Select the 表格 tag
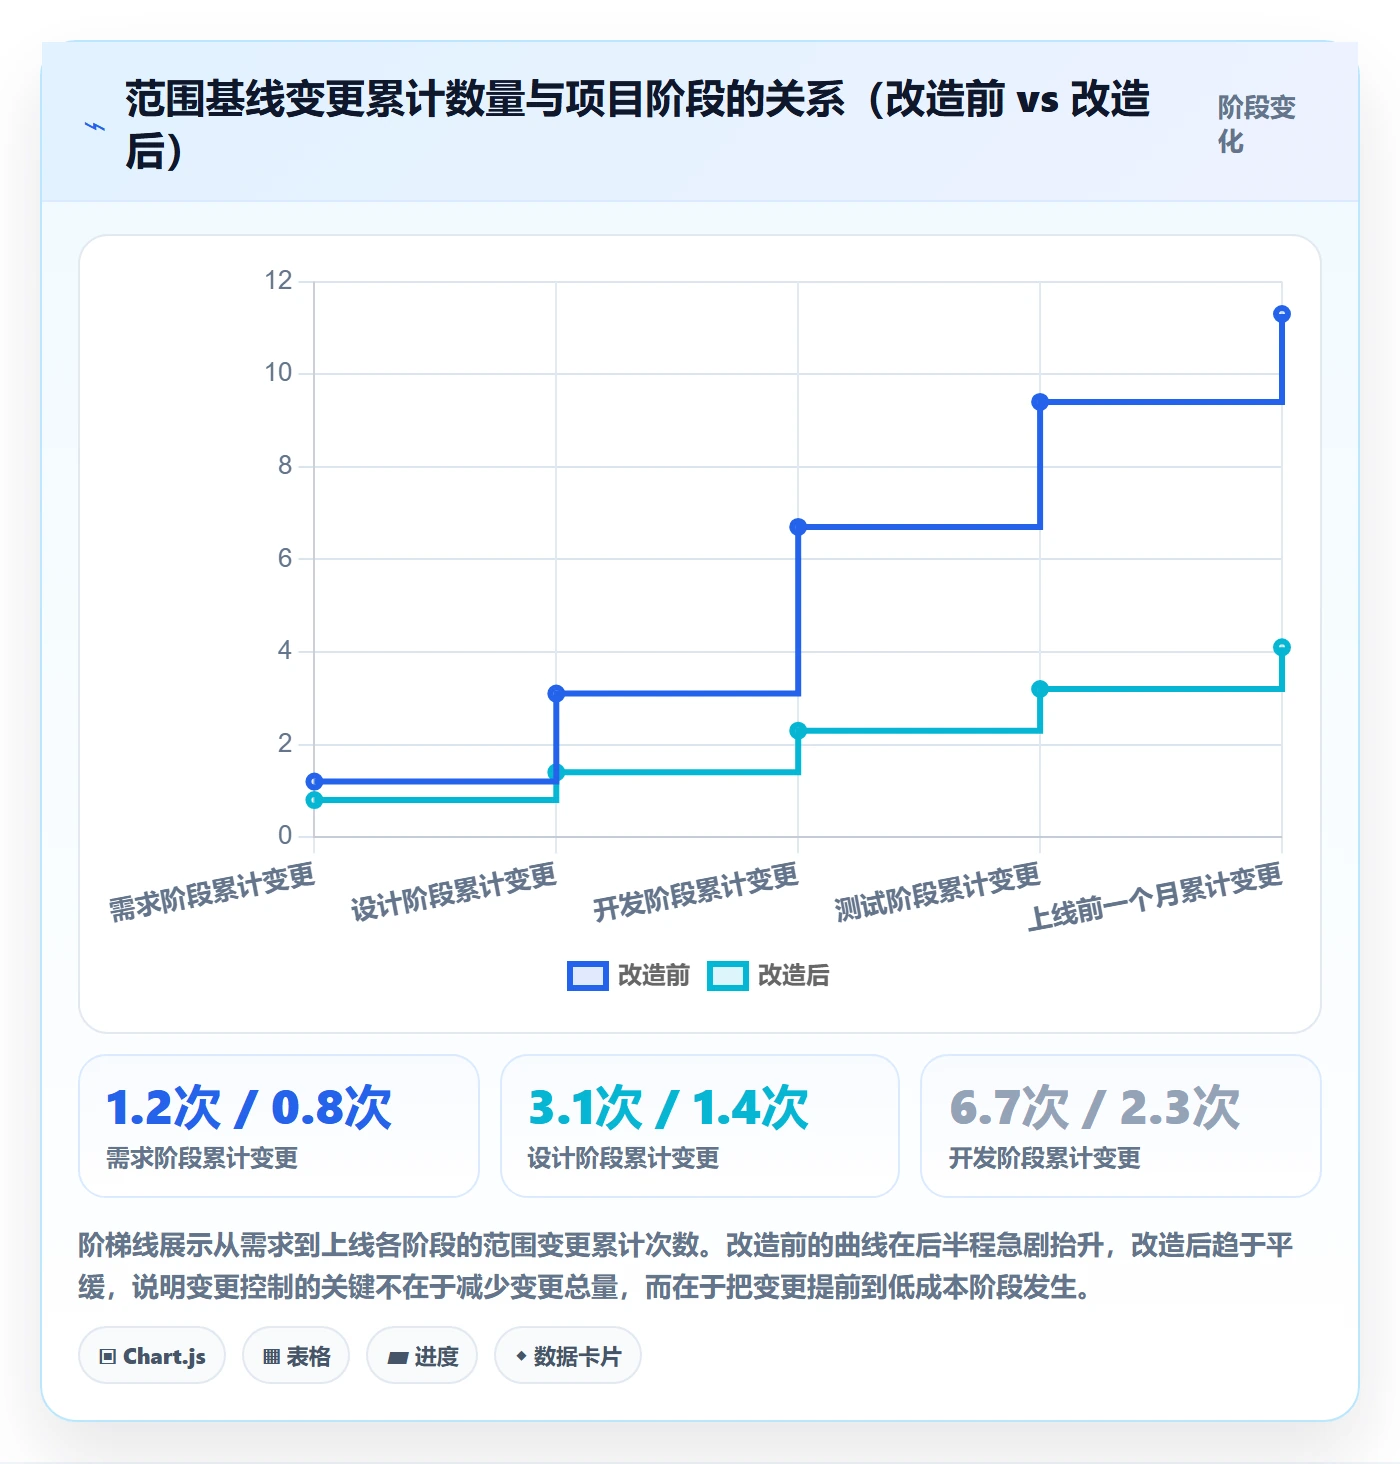The height and width of the screenshot is (1464, 1400). coord(296,1356)
